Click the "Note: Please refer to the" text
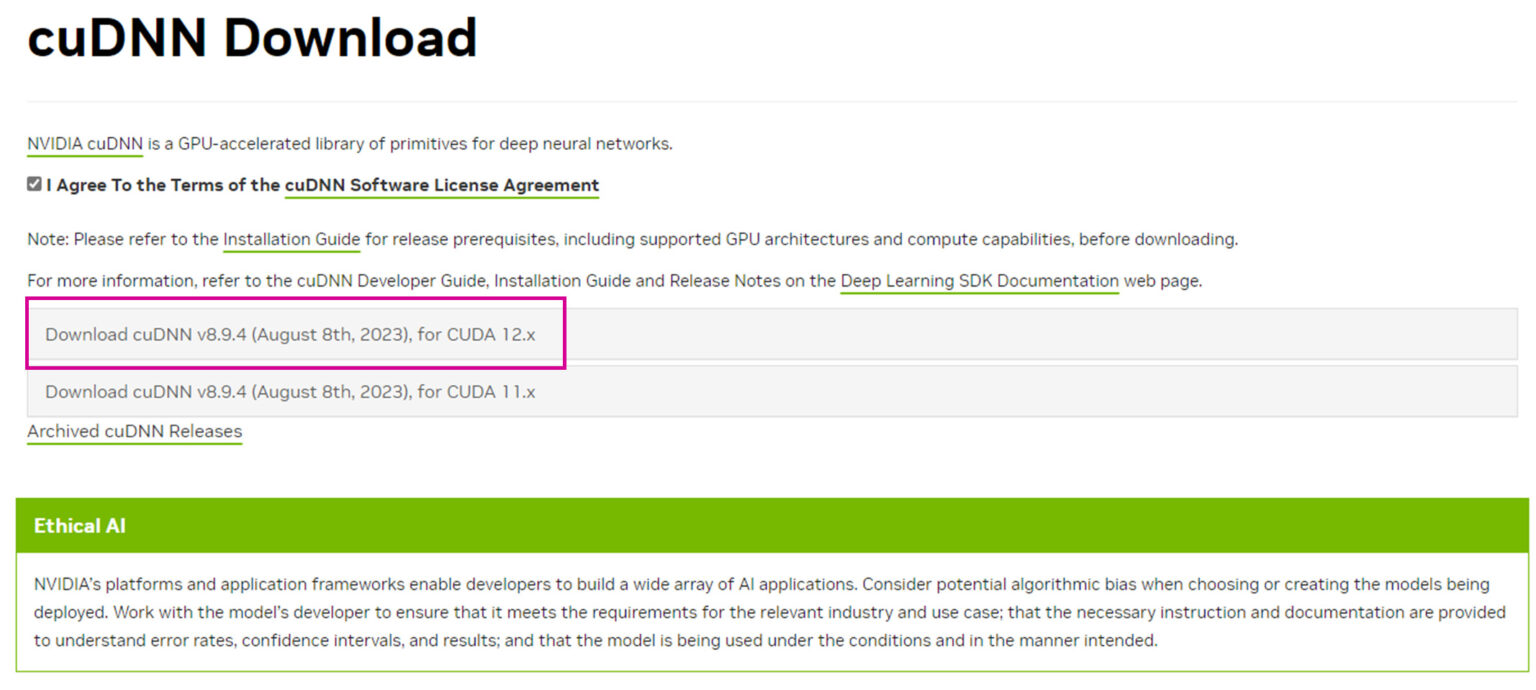Image resolution: width=1536 pixels, height=690 pixels. point(122,239)
